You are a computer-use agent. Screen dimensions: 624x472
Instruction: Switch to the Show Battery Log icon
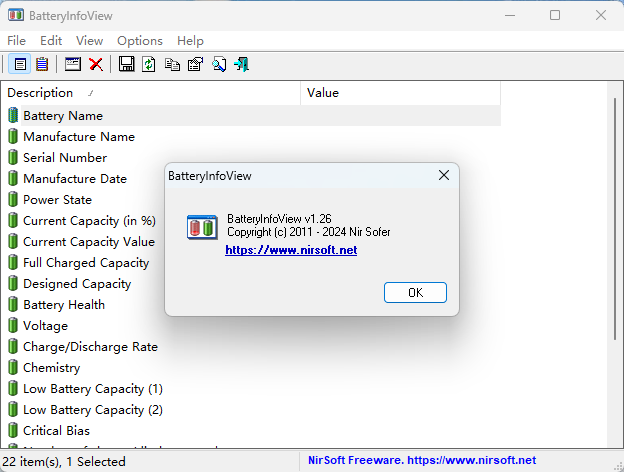42,64
